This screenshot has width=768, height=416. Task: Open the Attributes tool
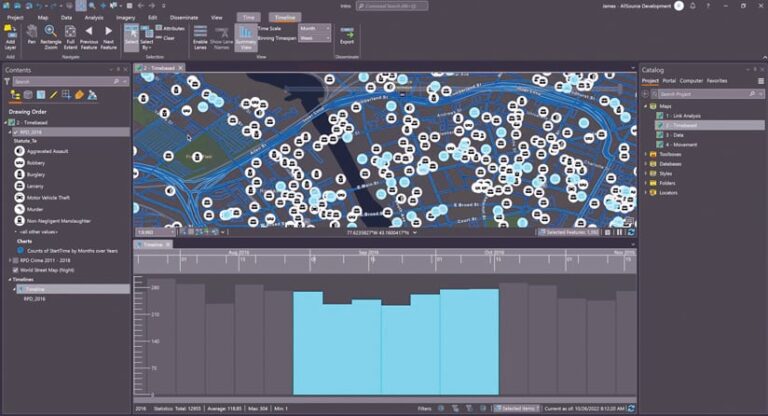(x=170, y=28)
